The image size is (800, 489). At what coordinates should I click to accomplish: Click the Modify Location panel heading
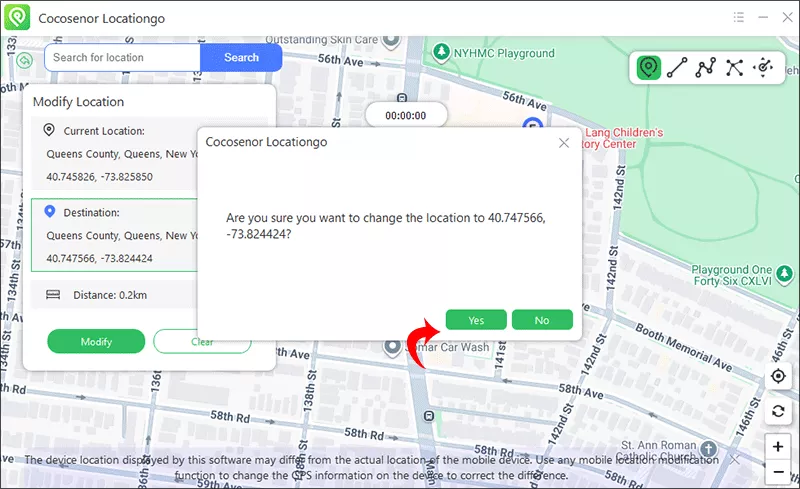[79, 102]
